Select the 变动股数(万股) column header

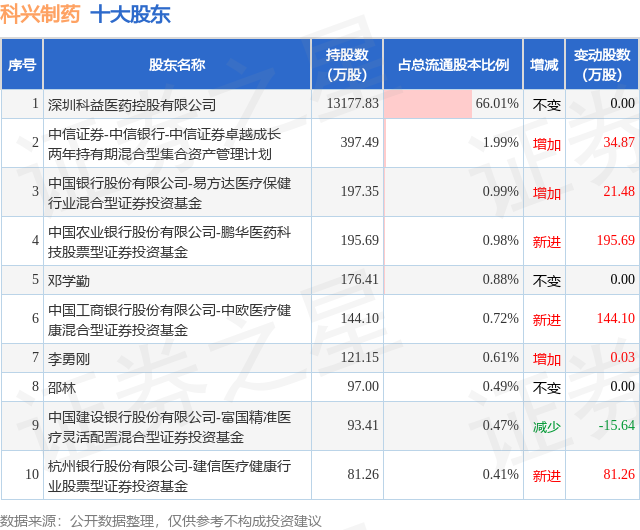click(x=602, y=65)
